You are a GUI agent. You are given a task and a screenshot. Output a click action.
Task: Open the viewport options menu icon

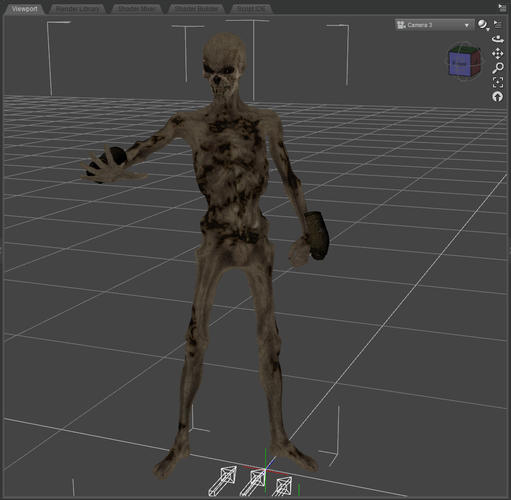click(497, 24)
